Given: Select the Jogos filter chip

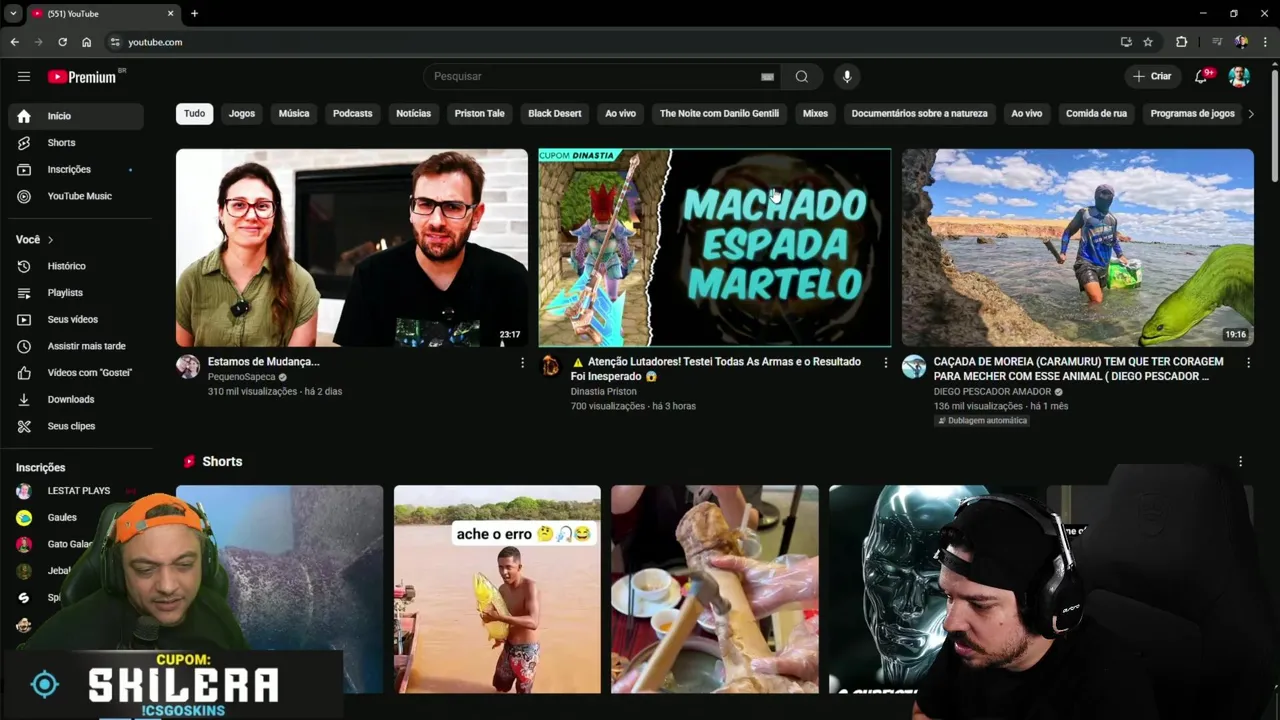Looking at the screenshot, I should click(x=242, y=114).
